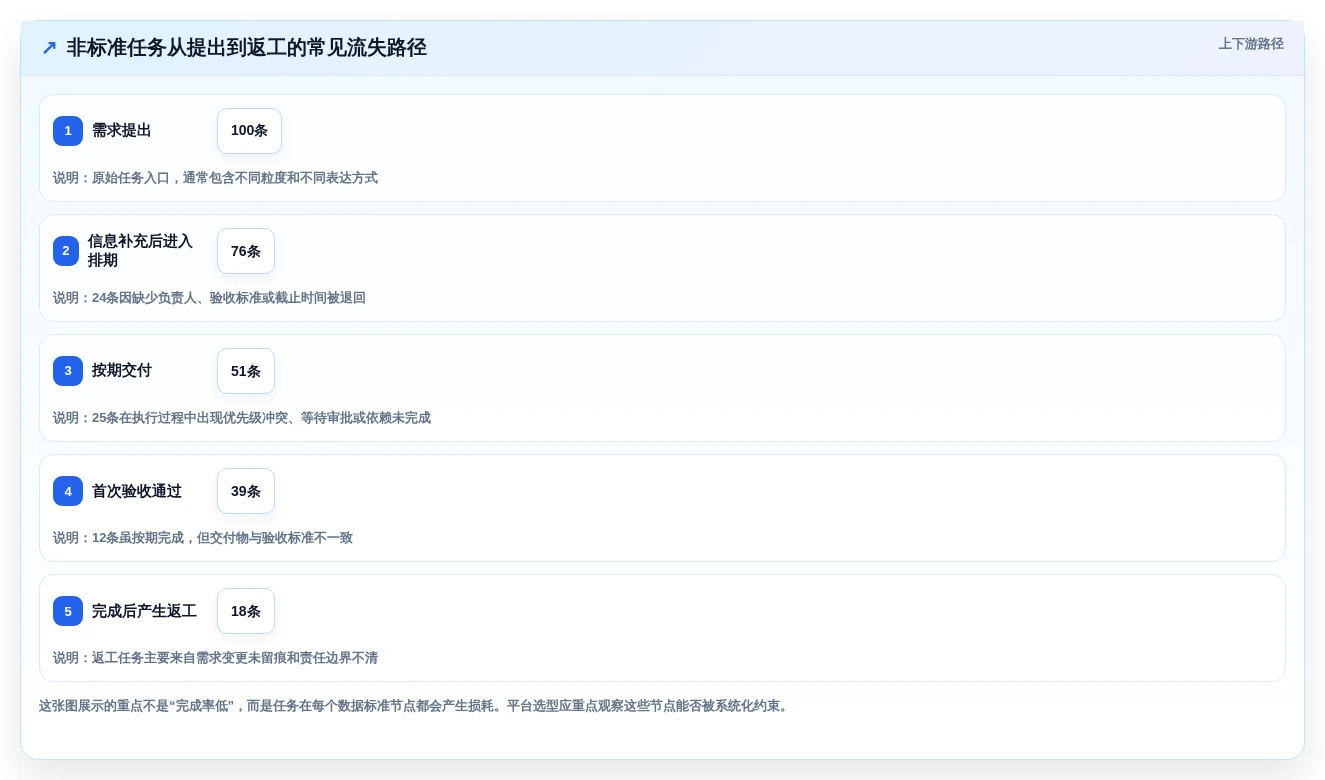Click the note about 24条因缺少负责人被退回

209,298
